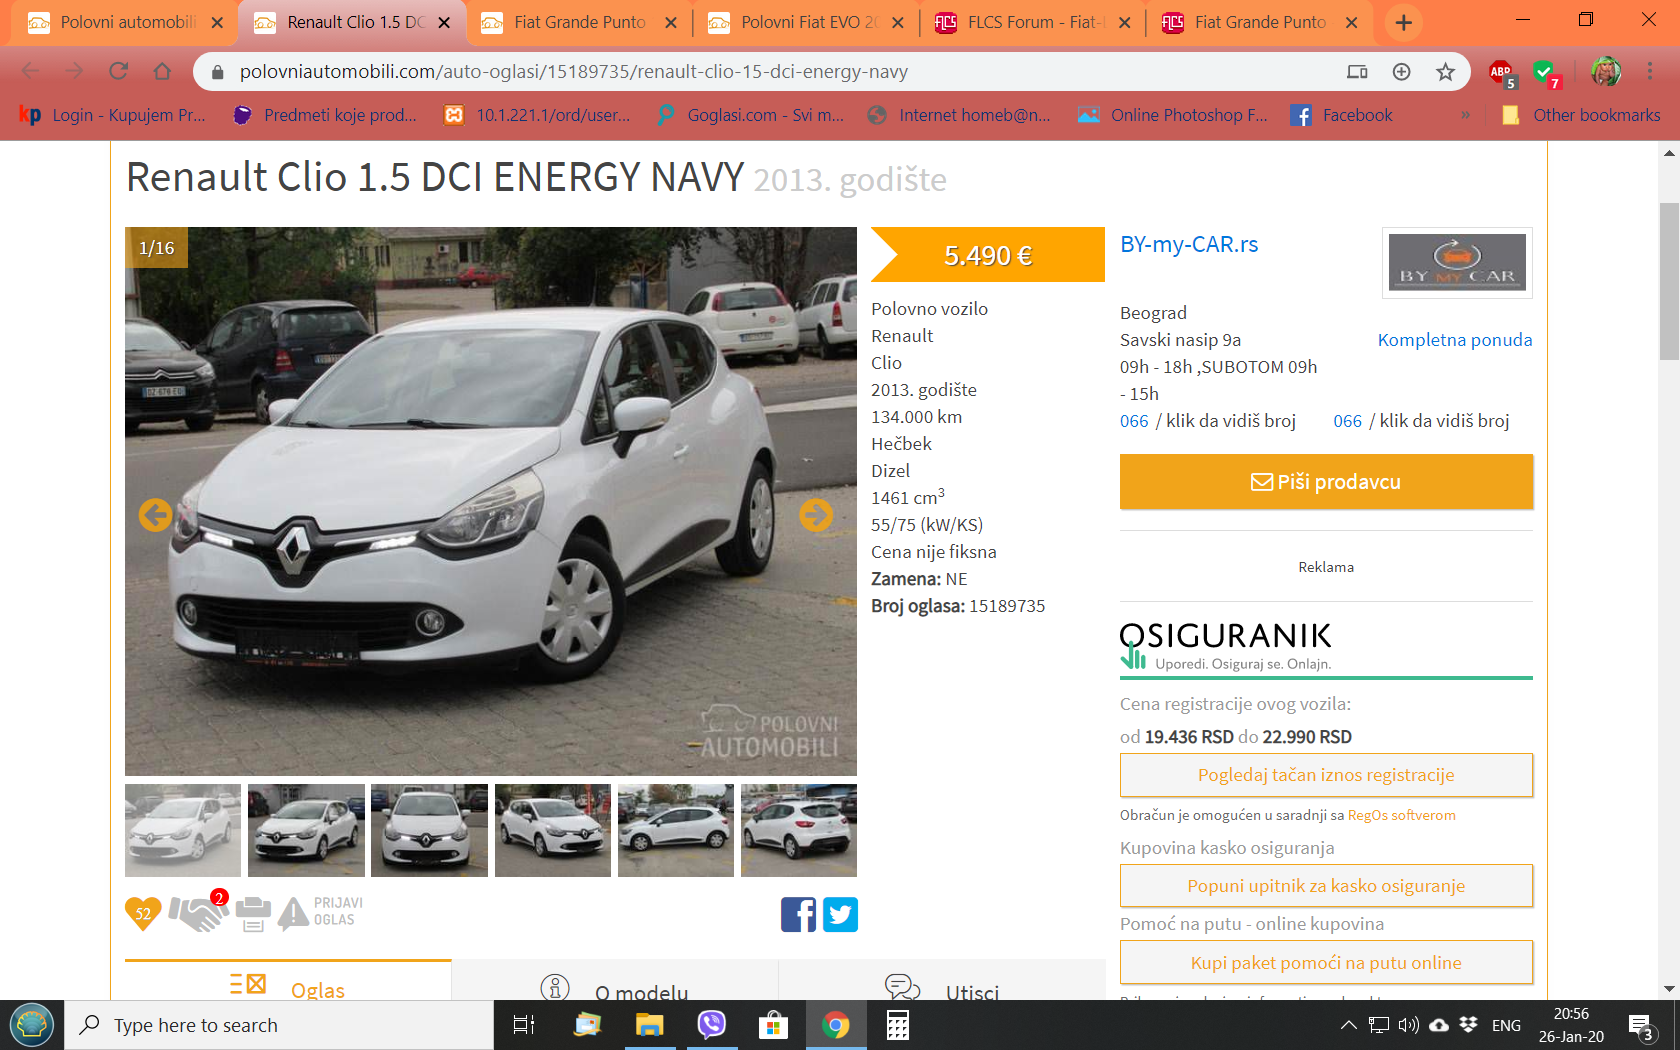Click Popuni upitnik za kasko osiguranje

pos(1326,886)
